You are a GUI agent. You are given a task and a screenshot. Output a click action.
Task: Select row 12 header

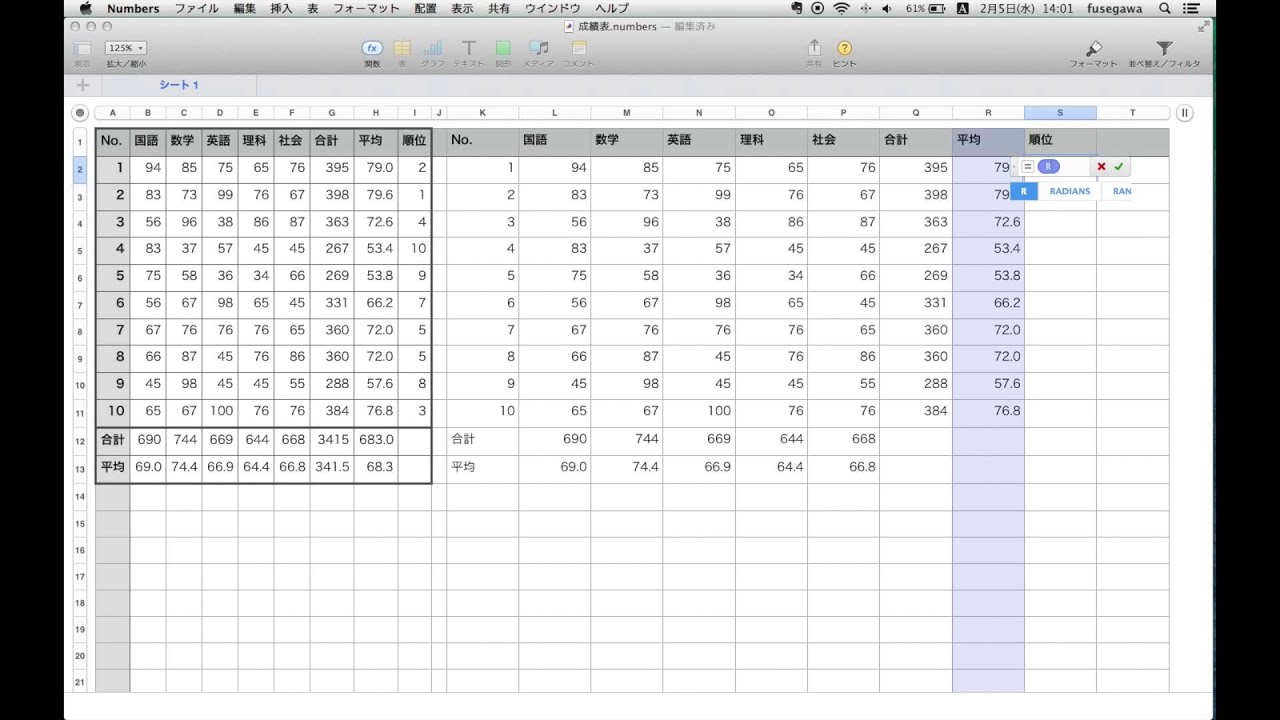80,441
